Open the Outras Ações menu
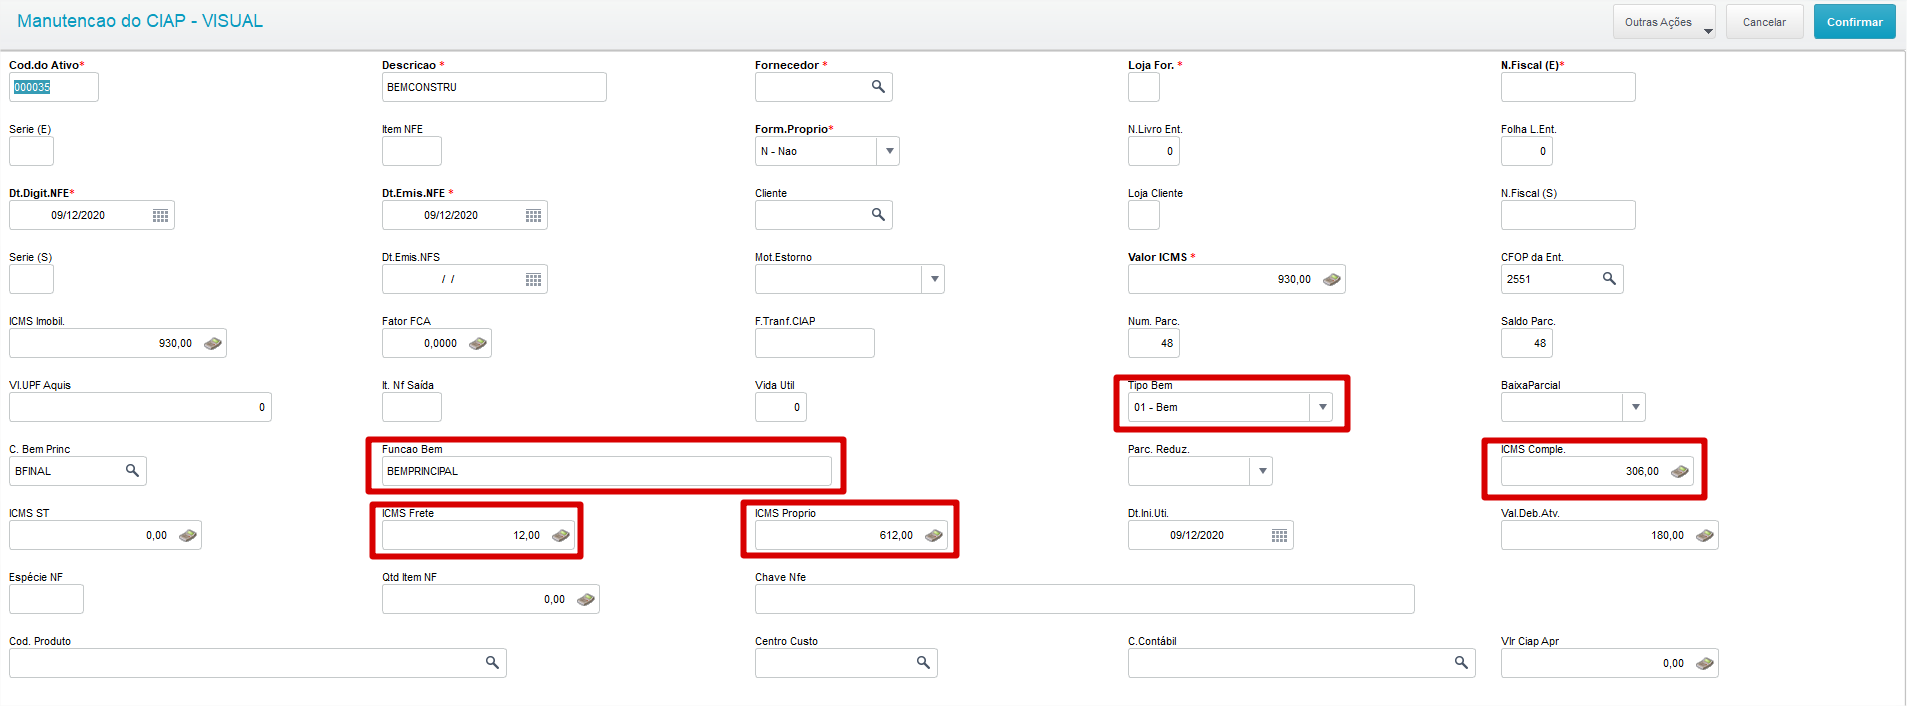 (x=1664, y=22)
